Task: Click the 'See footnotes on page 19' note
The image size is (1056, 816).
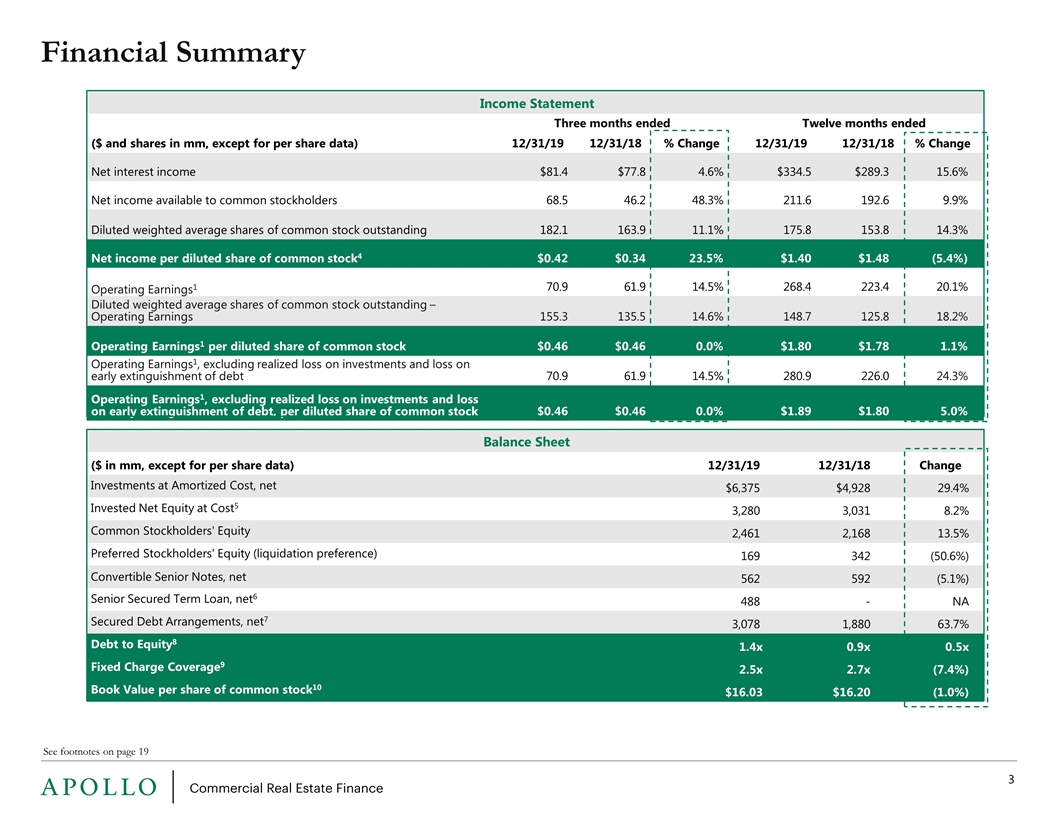Action: (x=96, y=751)
